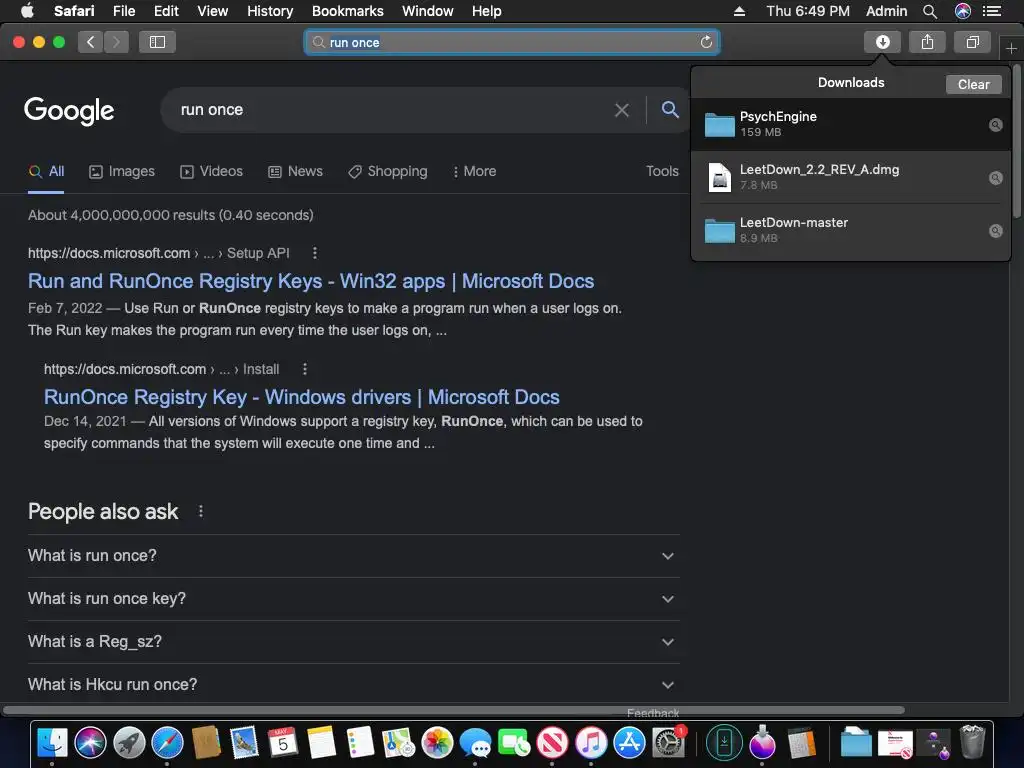
Task: Submit search with the Google magnifier icon
Action: pos(670,109)
